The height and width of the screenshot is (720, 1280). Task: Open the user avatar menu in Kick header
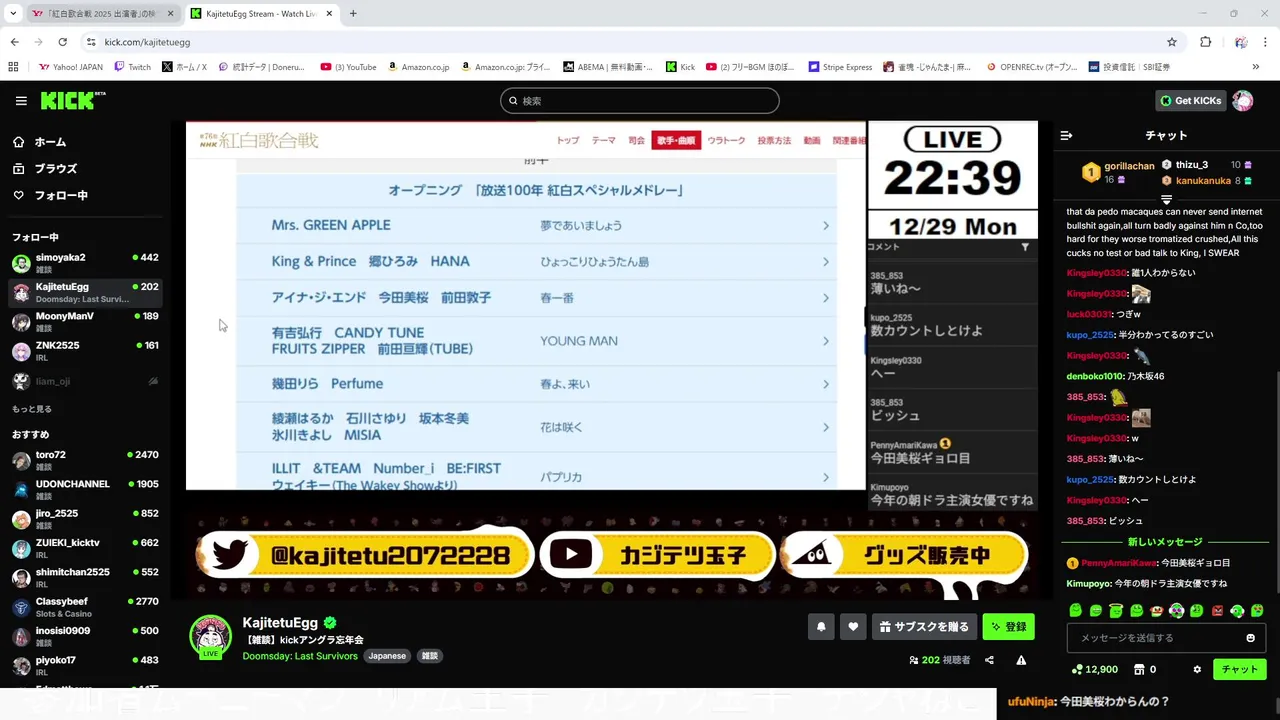pos(1243,101)
